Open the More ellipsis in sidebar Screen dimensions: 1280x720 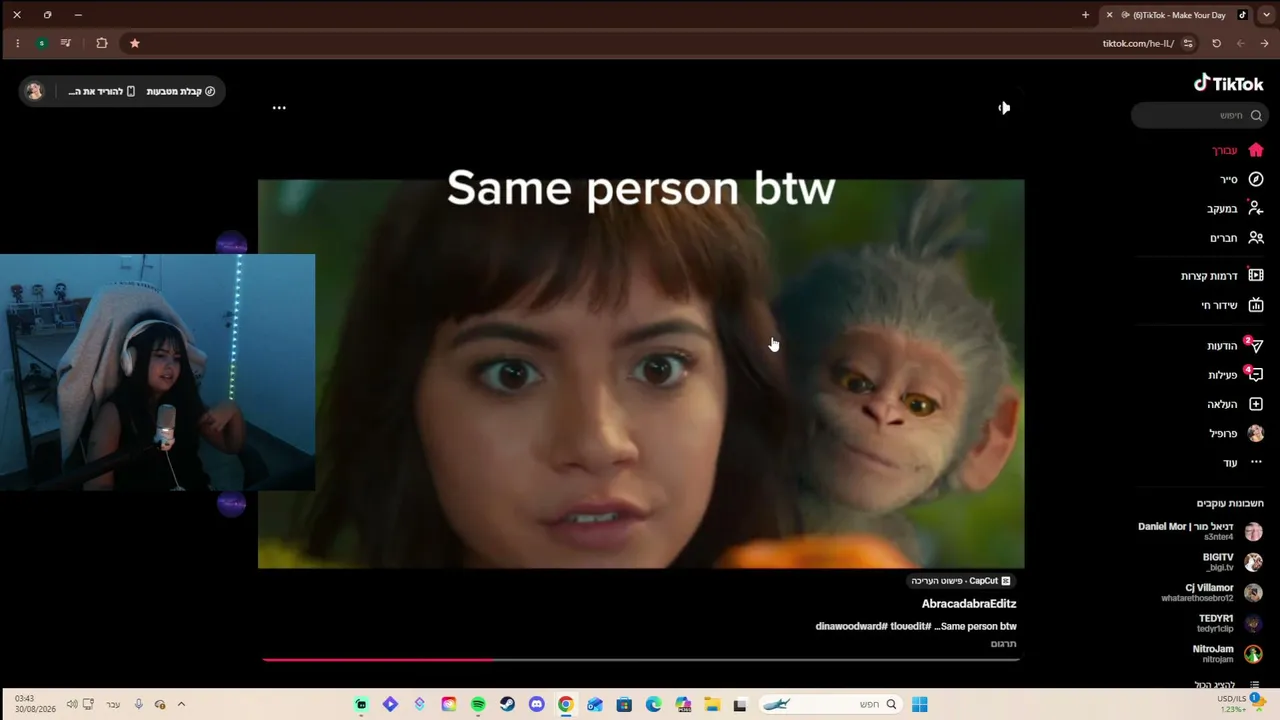(x=1256, y=462)
